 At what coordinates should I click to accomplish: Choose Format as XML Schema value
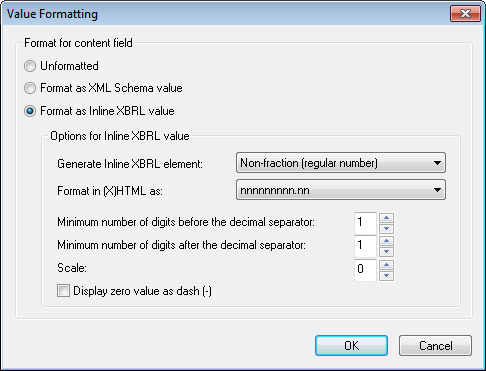point(30,88)
